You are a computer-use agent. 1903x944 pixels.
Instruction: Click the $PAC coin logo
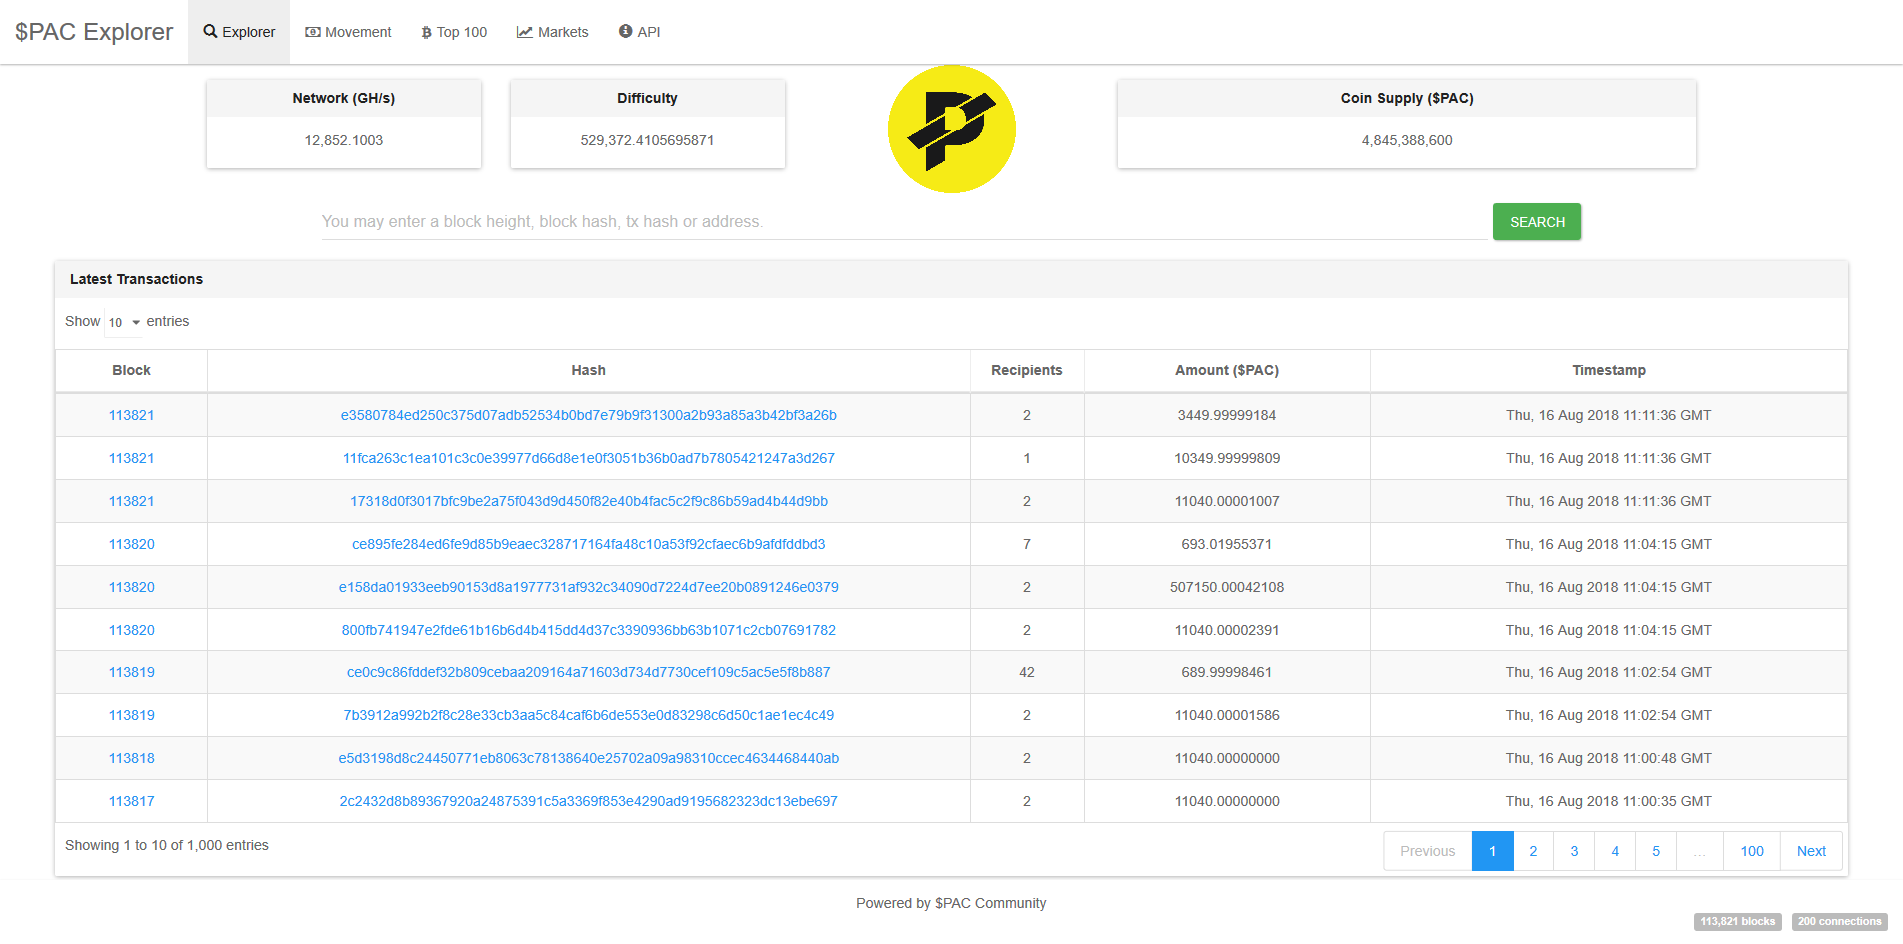point(951,129)
